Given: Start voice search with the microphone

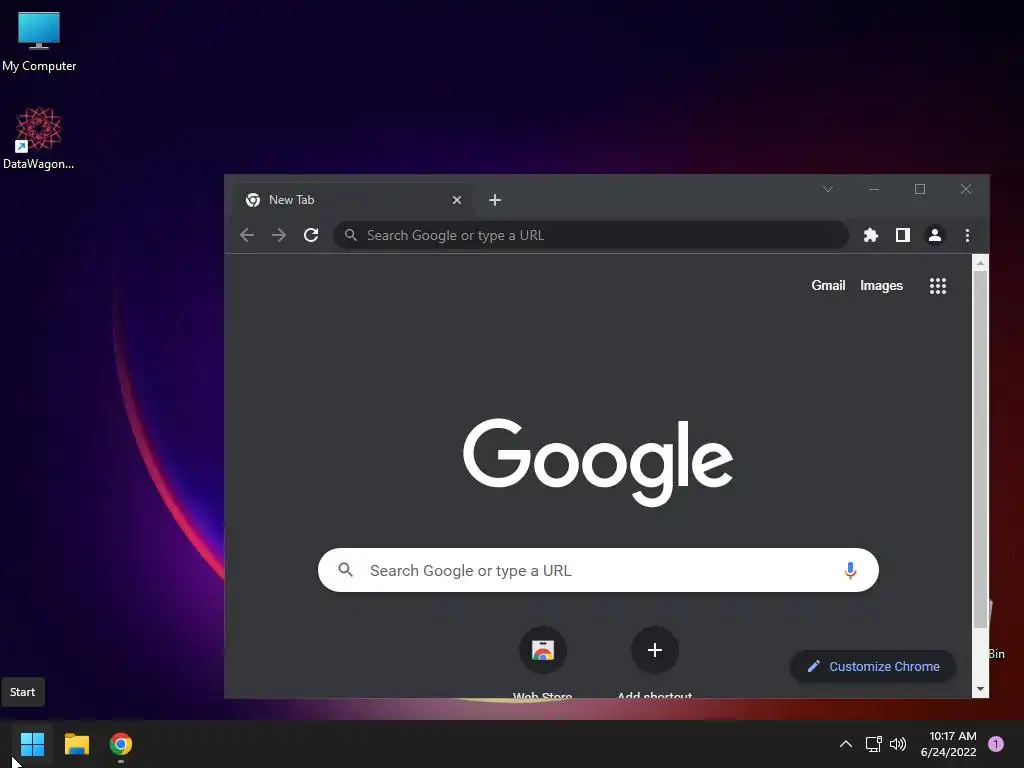Looking at the screenshot, I should pyautogui.click(x=850, y=570).
